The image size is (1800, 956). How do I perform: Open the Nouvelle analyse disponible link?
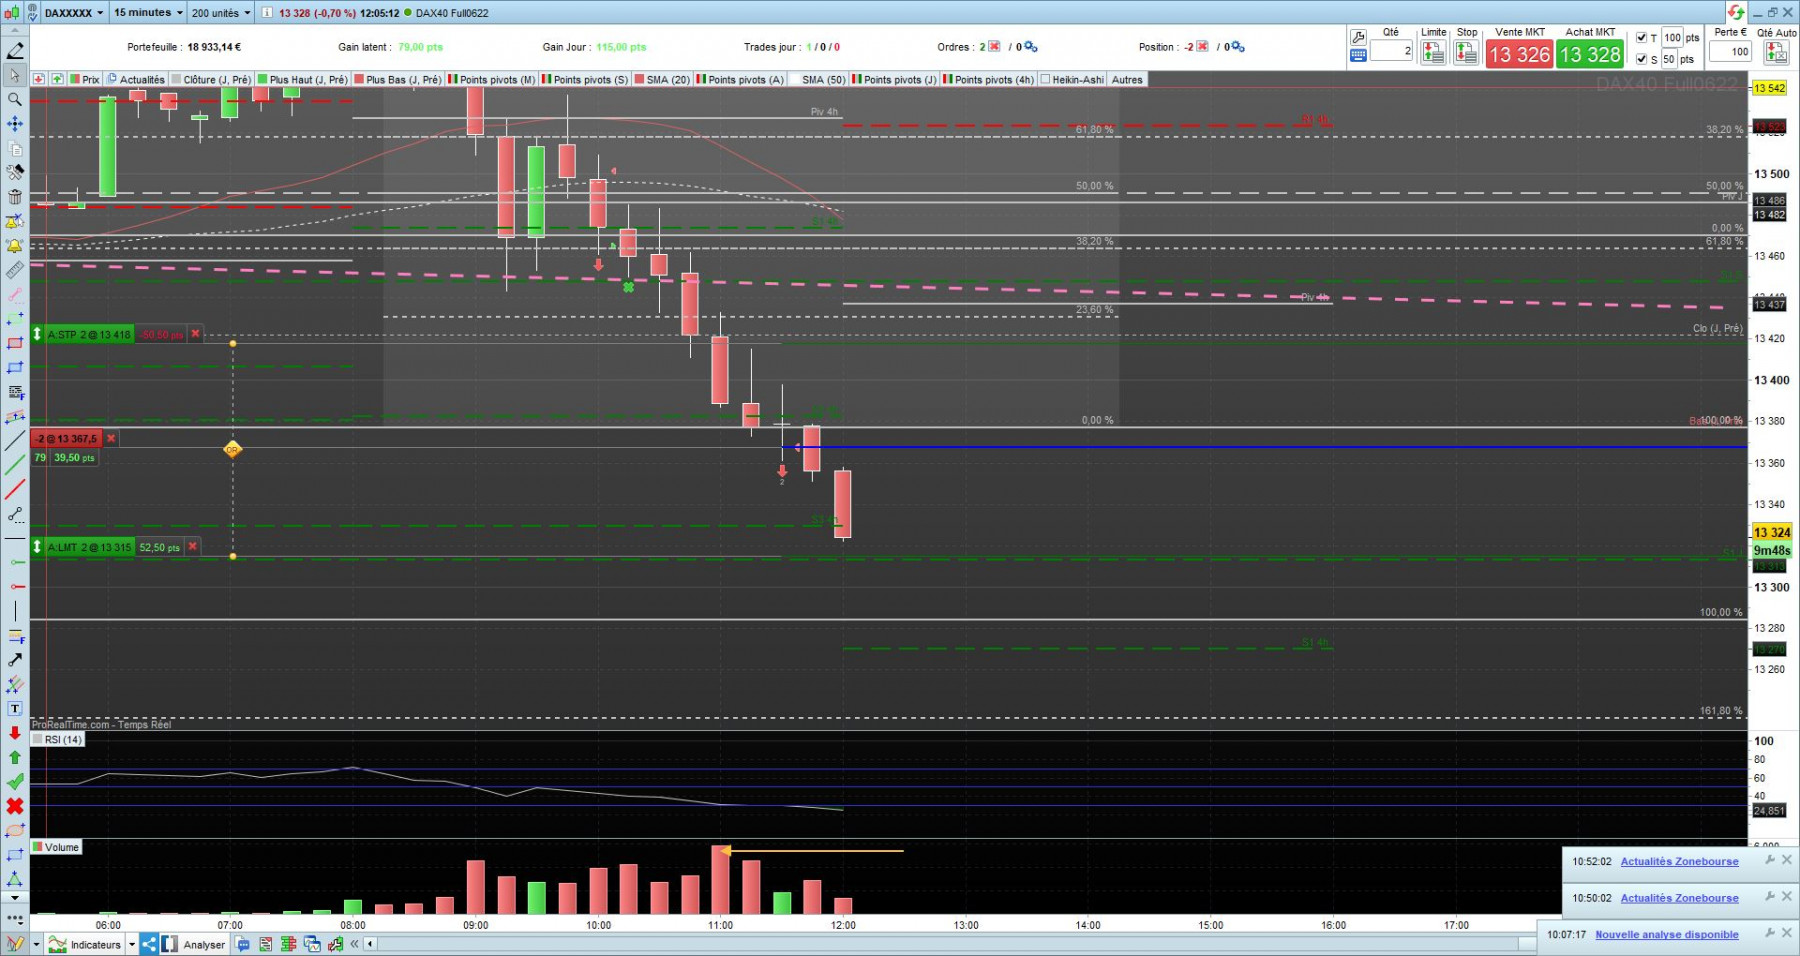tap(1667, 935)
